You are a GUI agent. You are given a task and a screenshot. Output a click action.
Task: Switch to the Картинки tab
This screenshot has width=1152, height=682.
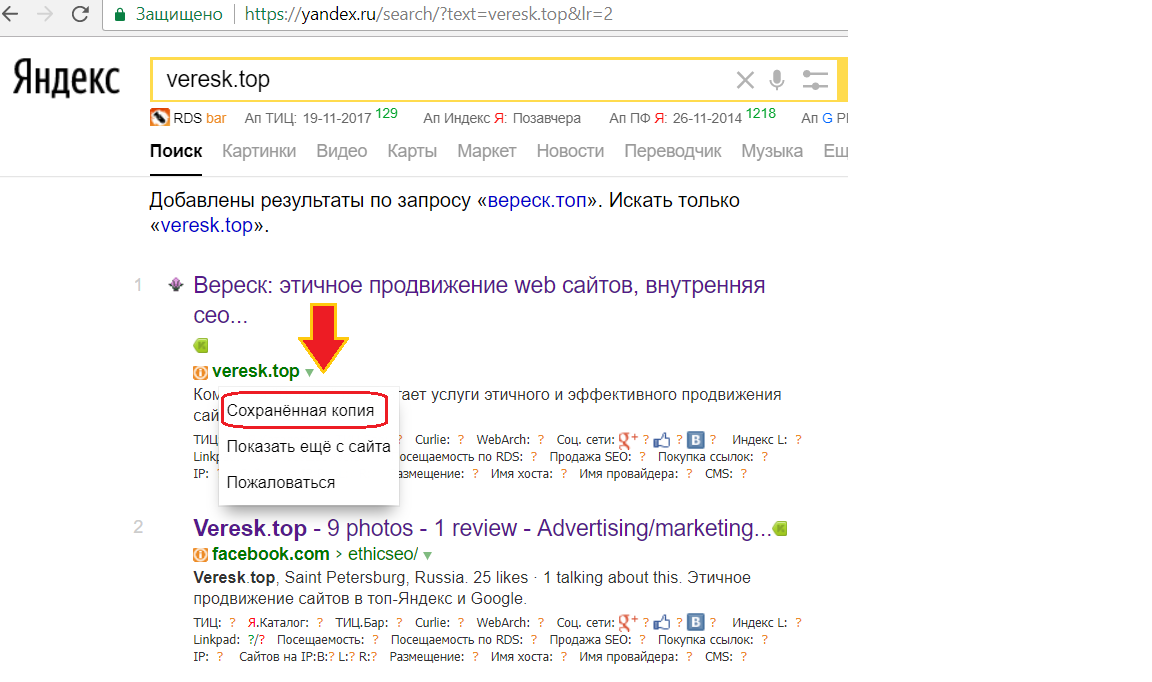259,151
